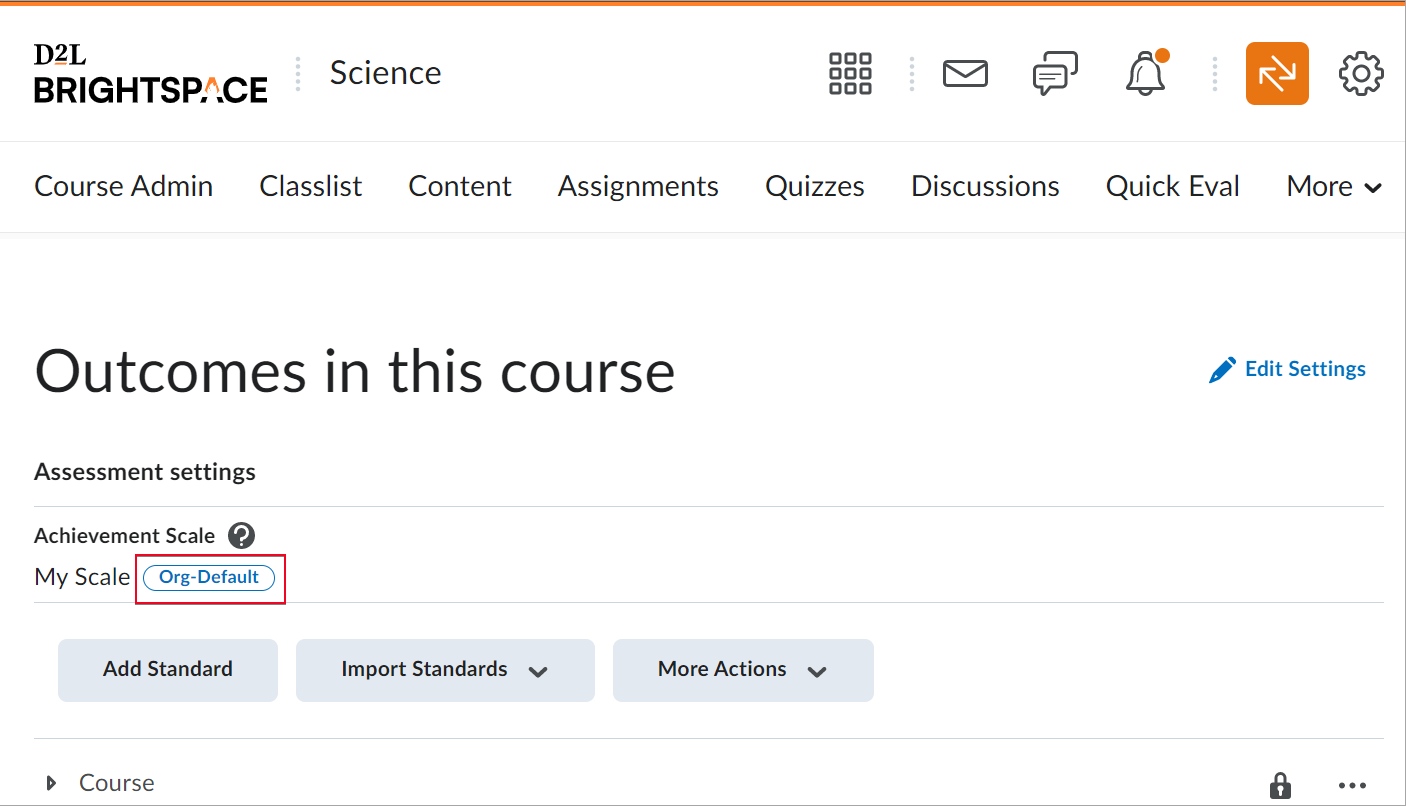This screenshot has width=1406, height=806.
Task: Open the chat discussions icon
Action: (x=1054, y=73)
